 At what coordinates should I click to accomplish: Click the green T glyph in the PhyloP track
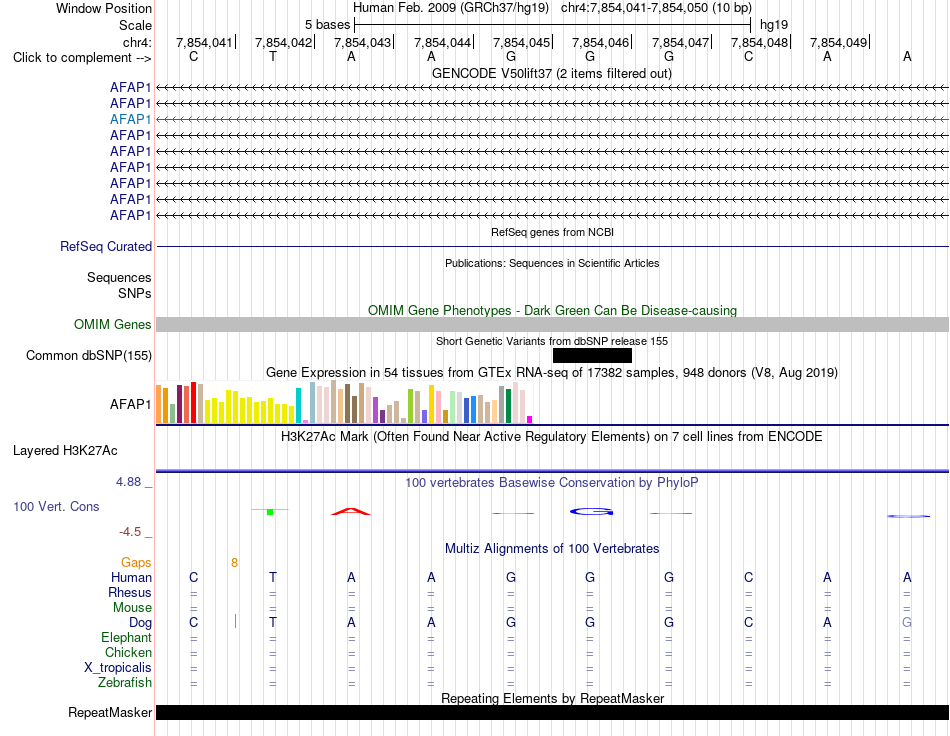270,511
